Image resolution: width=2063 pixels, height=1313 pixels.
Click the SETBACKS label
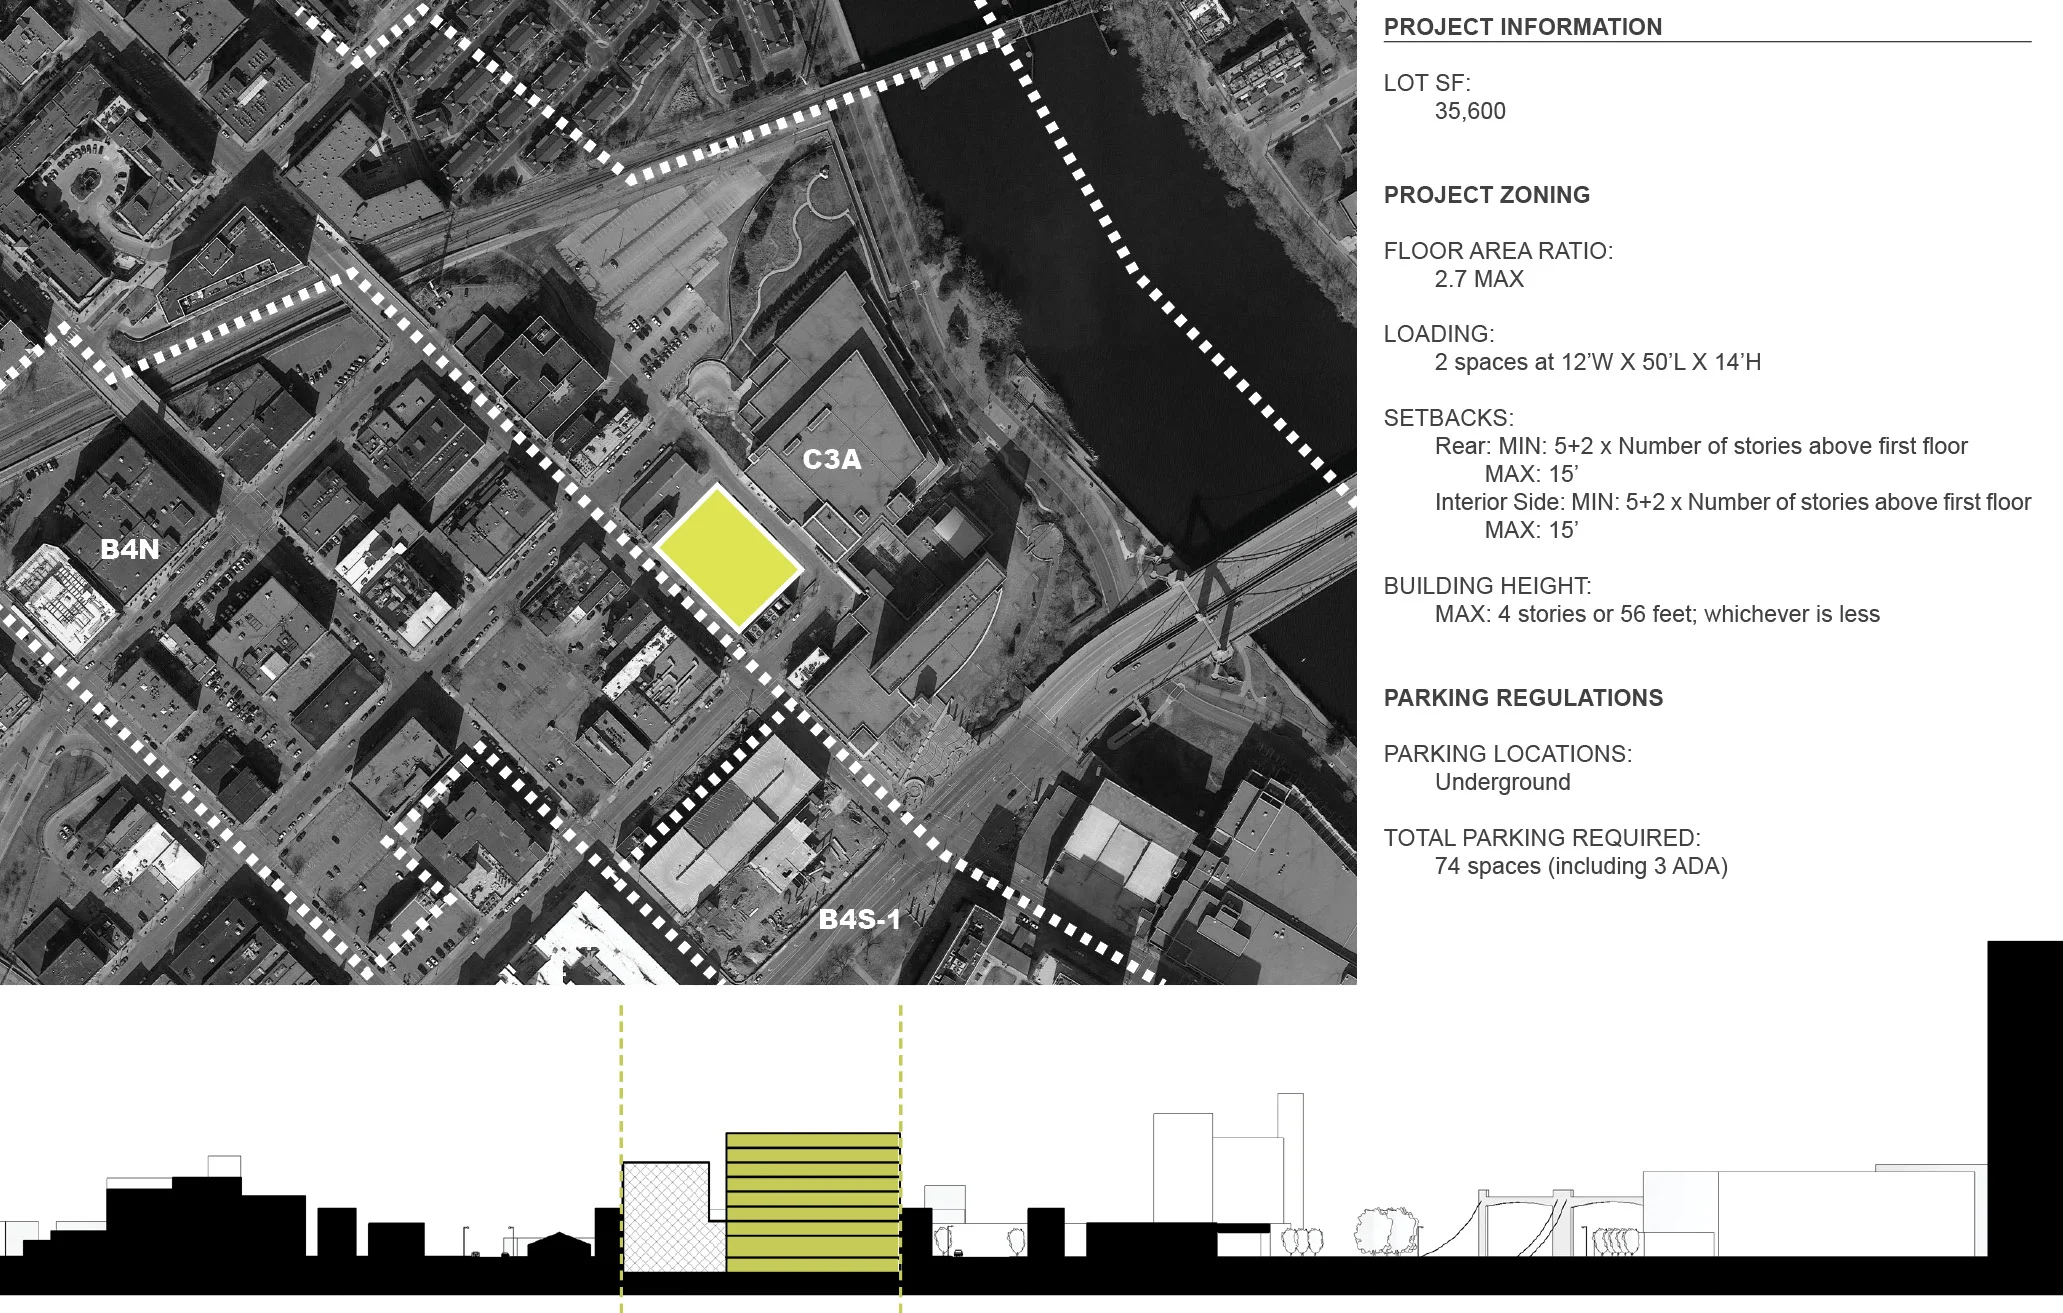click(1448, 418)
